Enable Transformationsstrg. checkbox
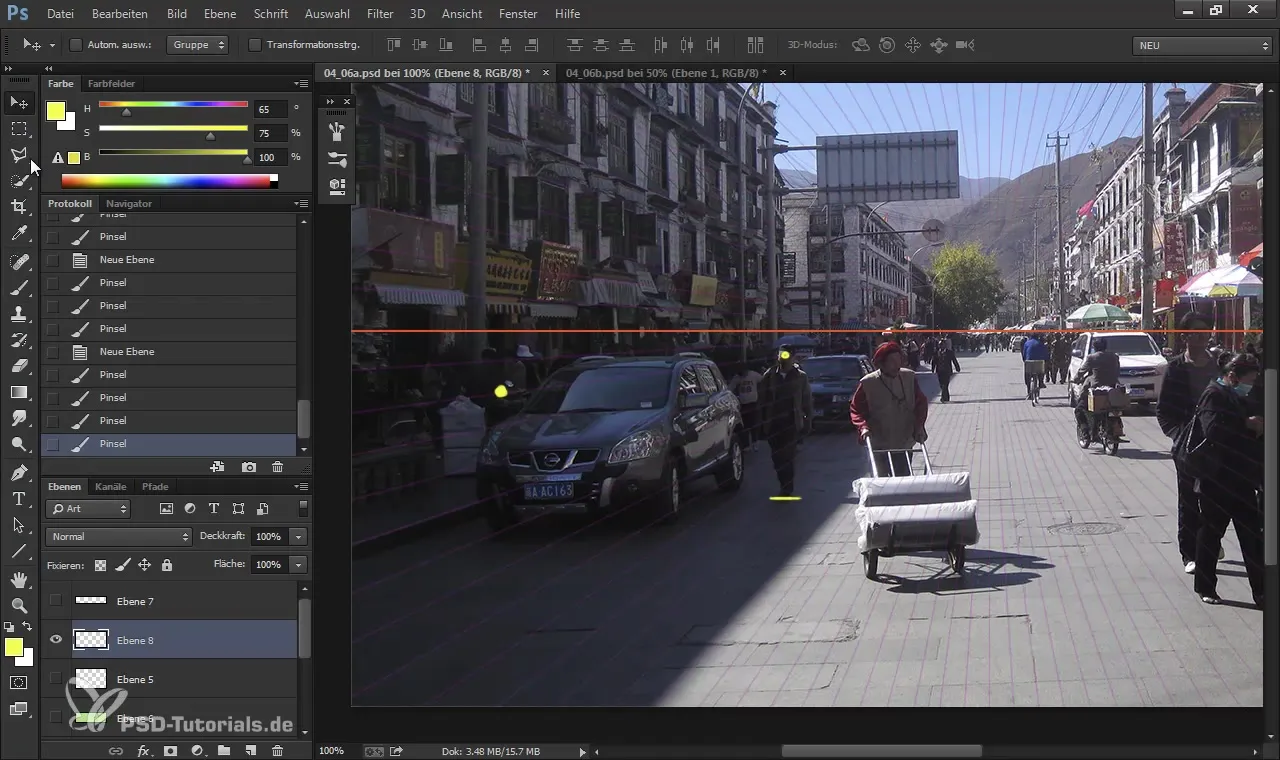The image size is (1280, 760). (254, 45)
